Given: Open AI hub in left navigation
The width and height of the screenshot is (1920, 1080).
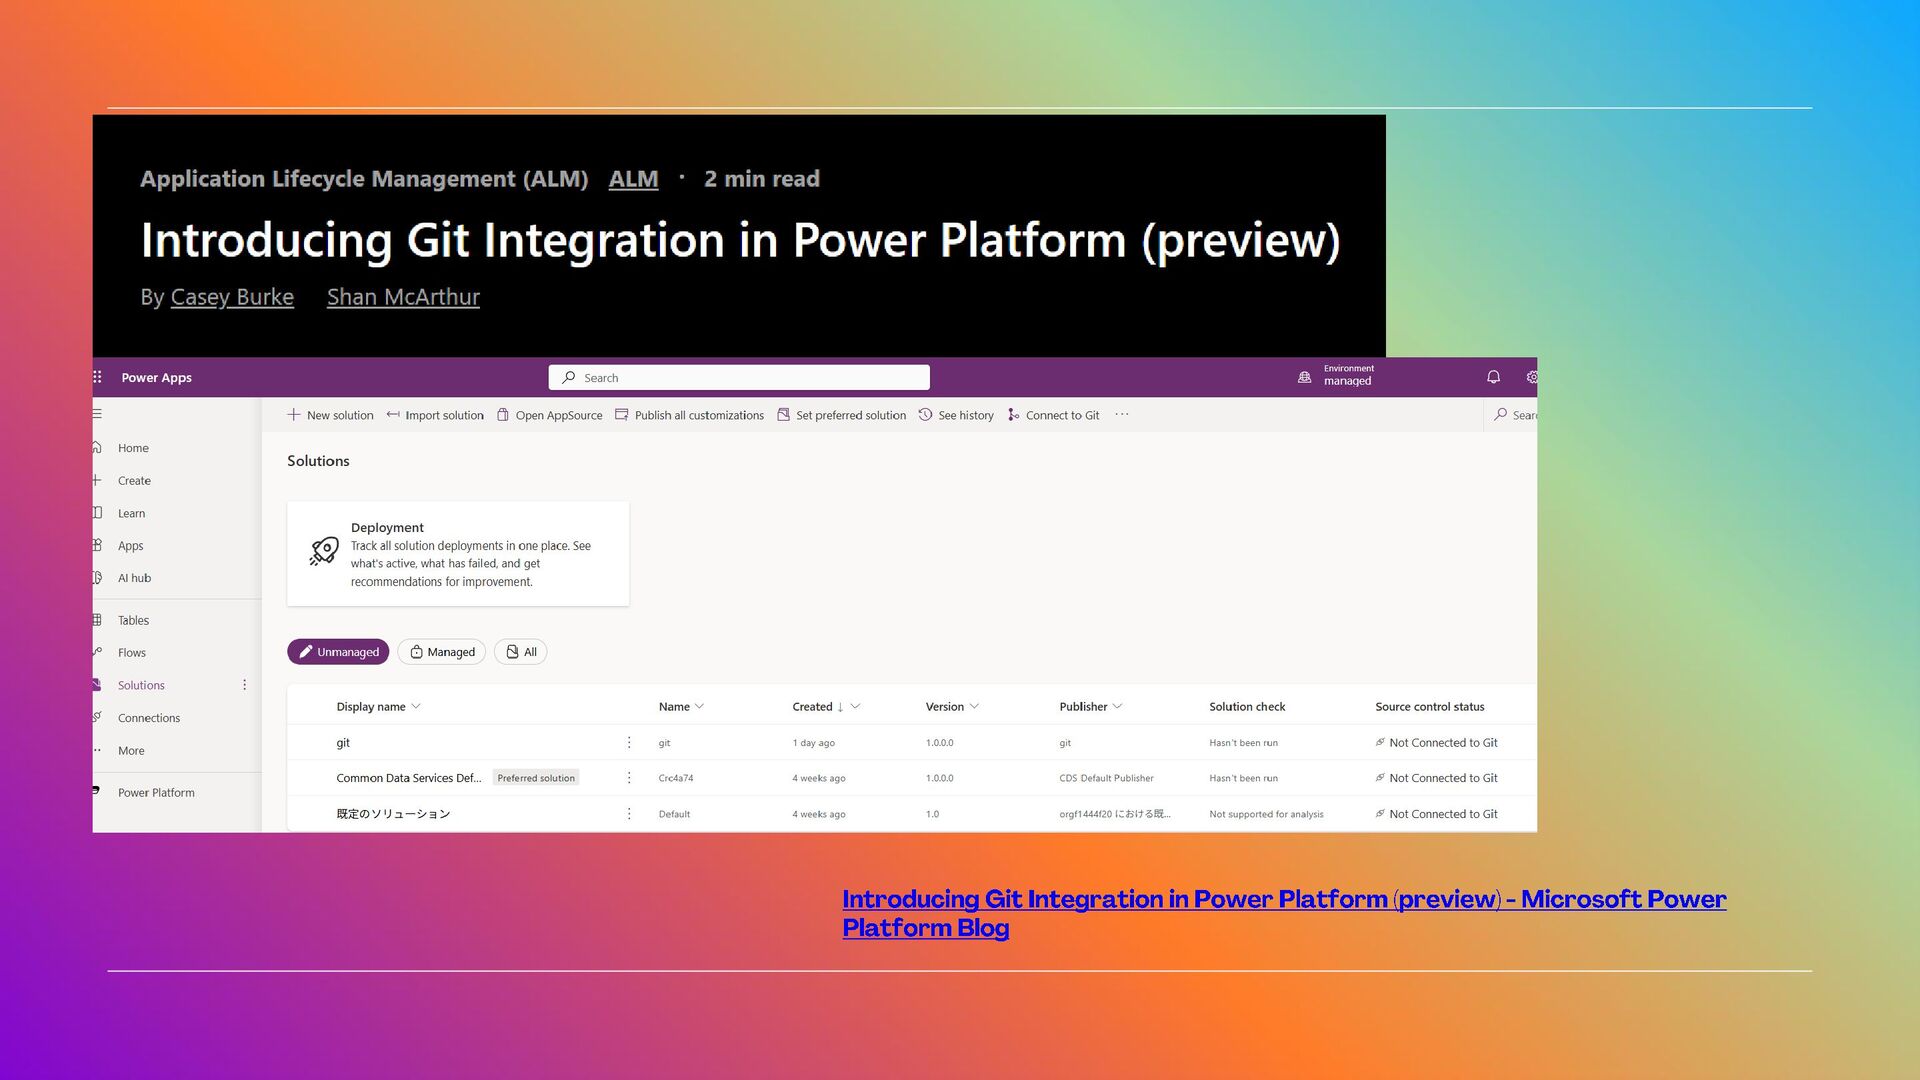Looking at the screenshot, I should click(x=134, y=578).
